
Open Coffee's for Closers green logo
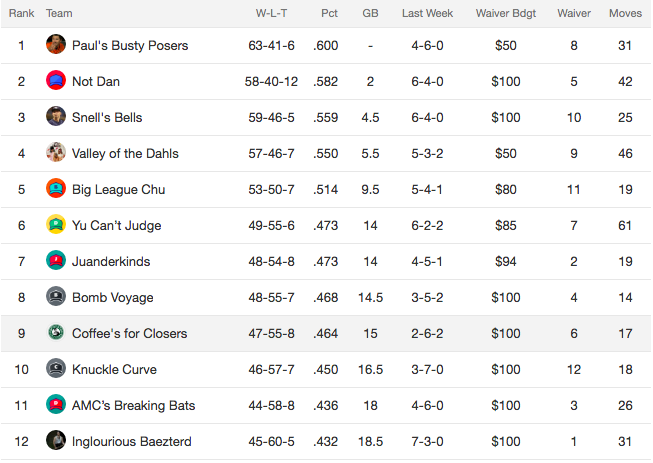tap(56, 332)
